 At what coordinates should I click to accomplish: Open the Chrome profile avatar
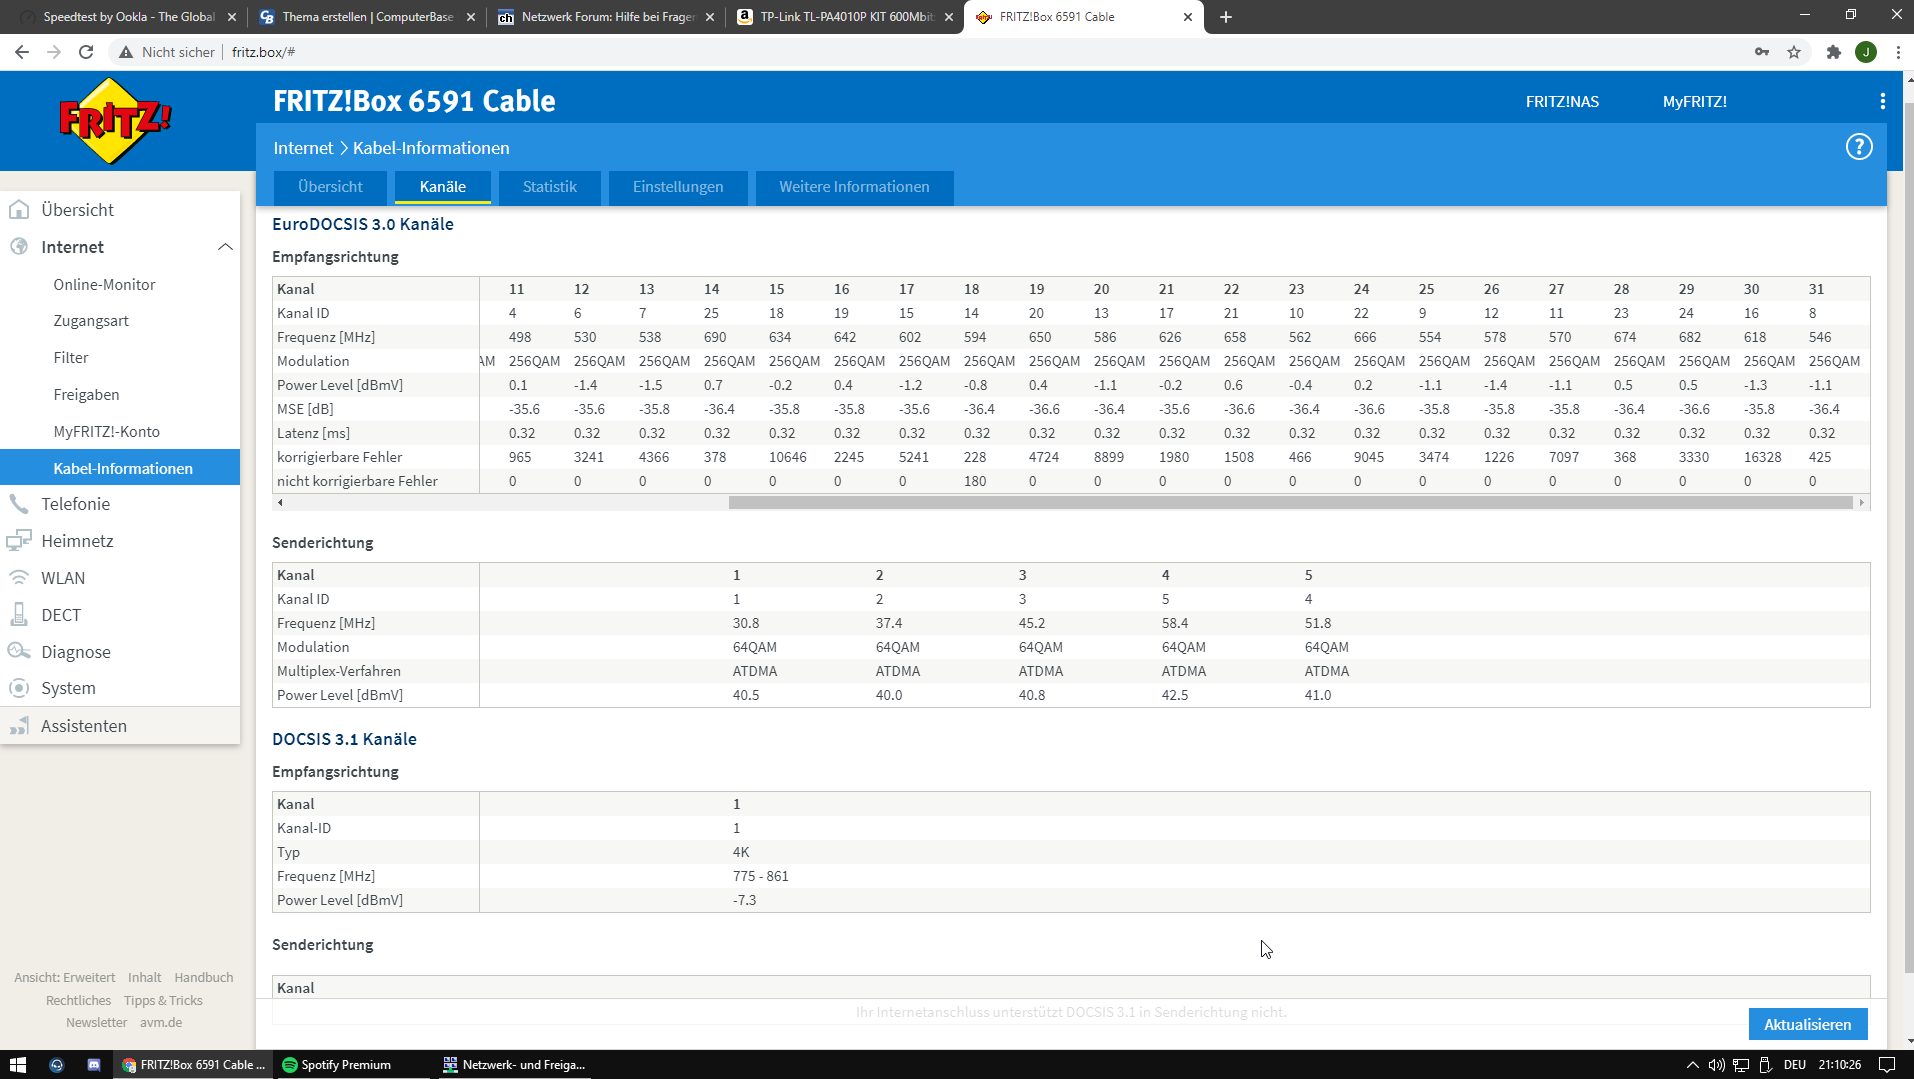click(1866, 52)
